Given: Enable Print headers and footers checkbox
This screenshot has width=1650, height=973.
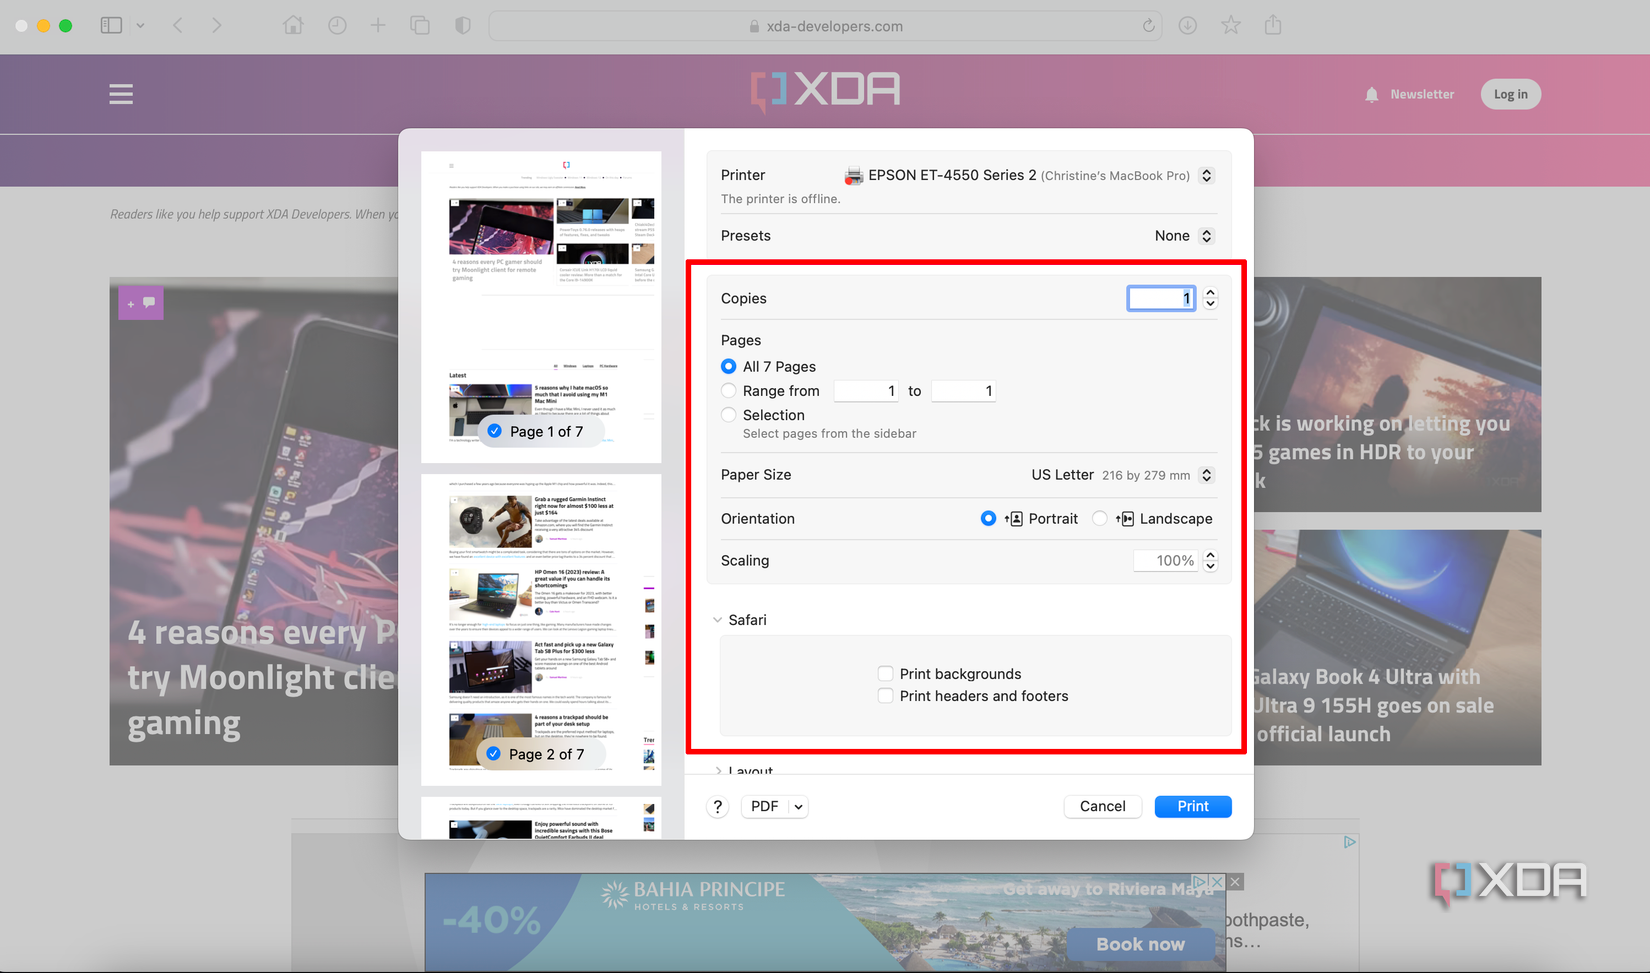Looking at the screenshot, I should coord(885,696).
